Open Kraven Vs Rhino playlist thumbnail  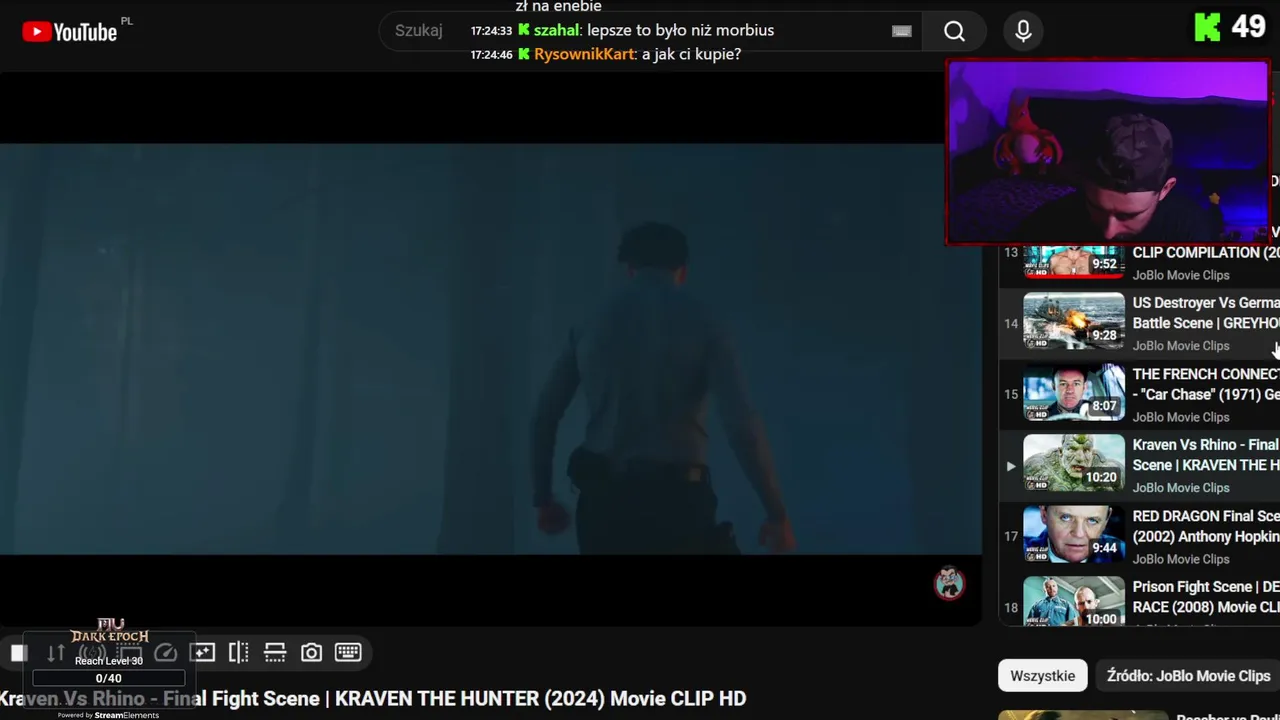pos(1074,463)
